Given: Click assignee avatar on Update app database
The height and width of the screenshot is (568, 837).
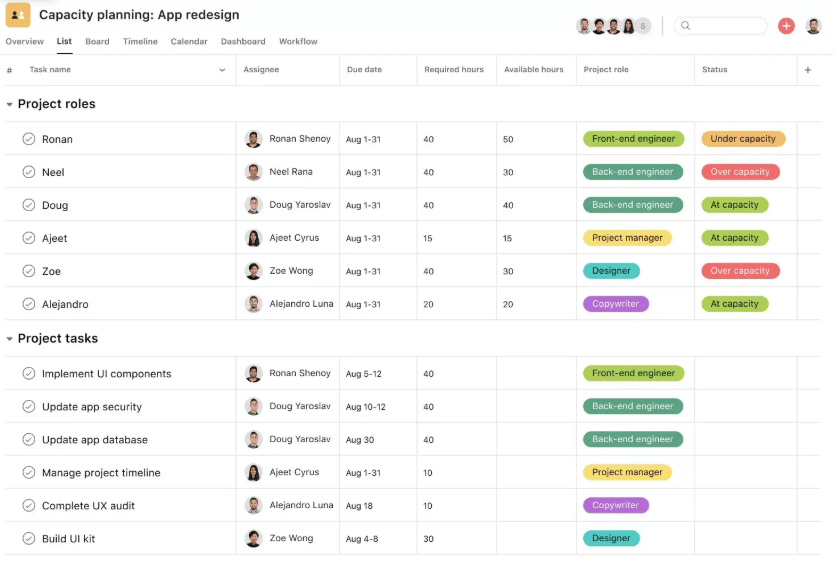Looking at the screenshot, I should [x=253, y=440].
